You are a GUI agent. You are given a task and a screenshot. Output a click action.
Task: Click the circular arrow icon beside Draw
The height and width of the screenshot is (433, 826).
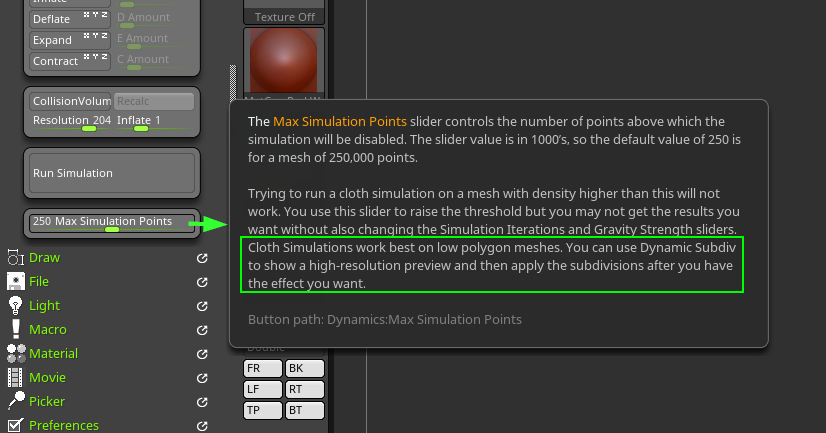(x=202, y=258)
